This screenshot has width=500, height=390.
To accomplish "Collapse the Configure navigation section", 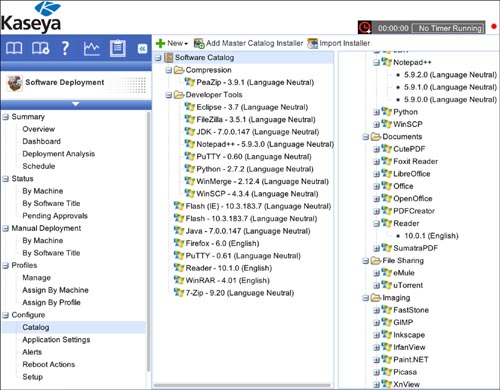I will click(6, 315).
